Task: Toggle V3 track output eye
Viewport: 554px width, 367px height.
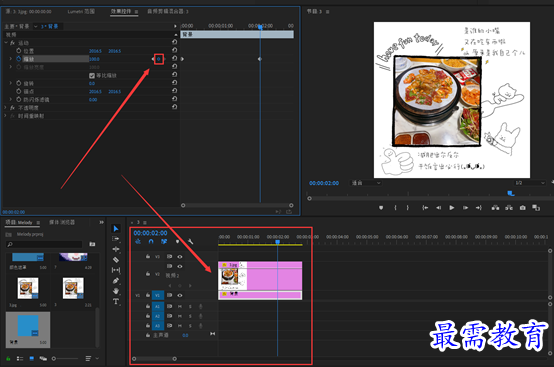Action: (x=180, y=256)
